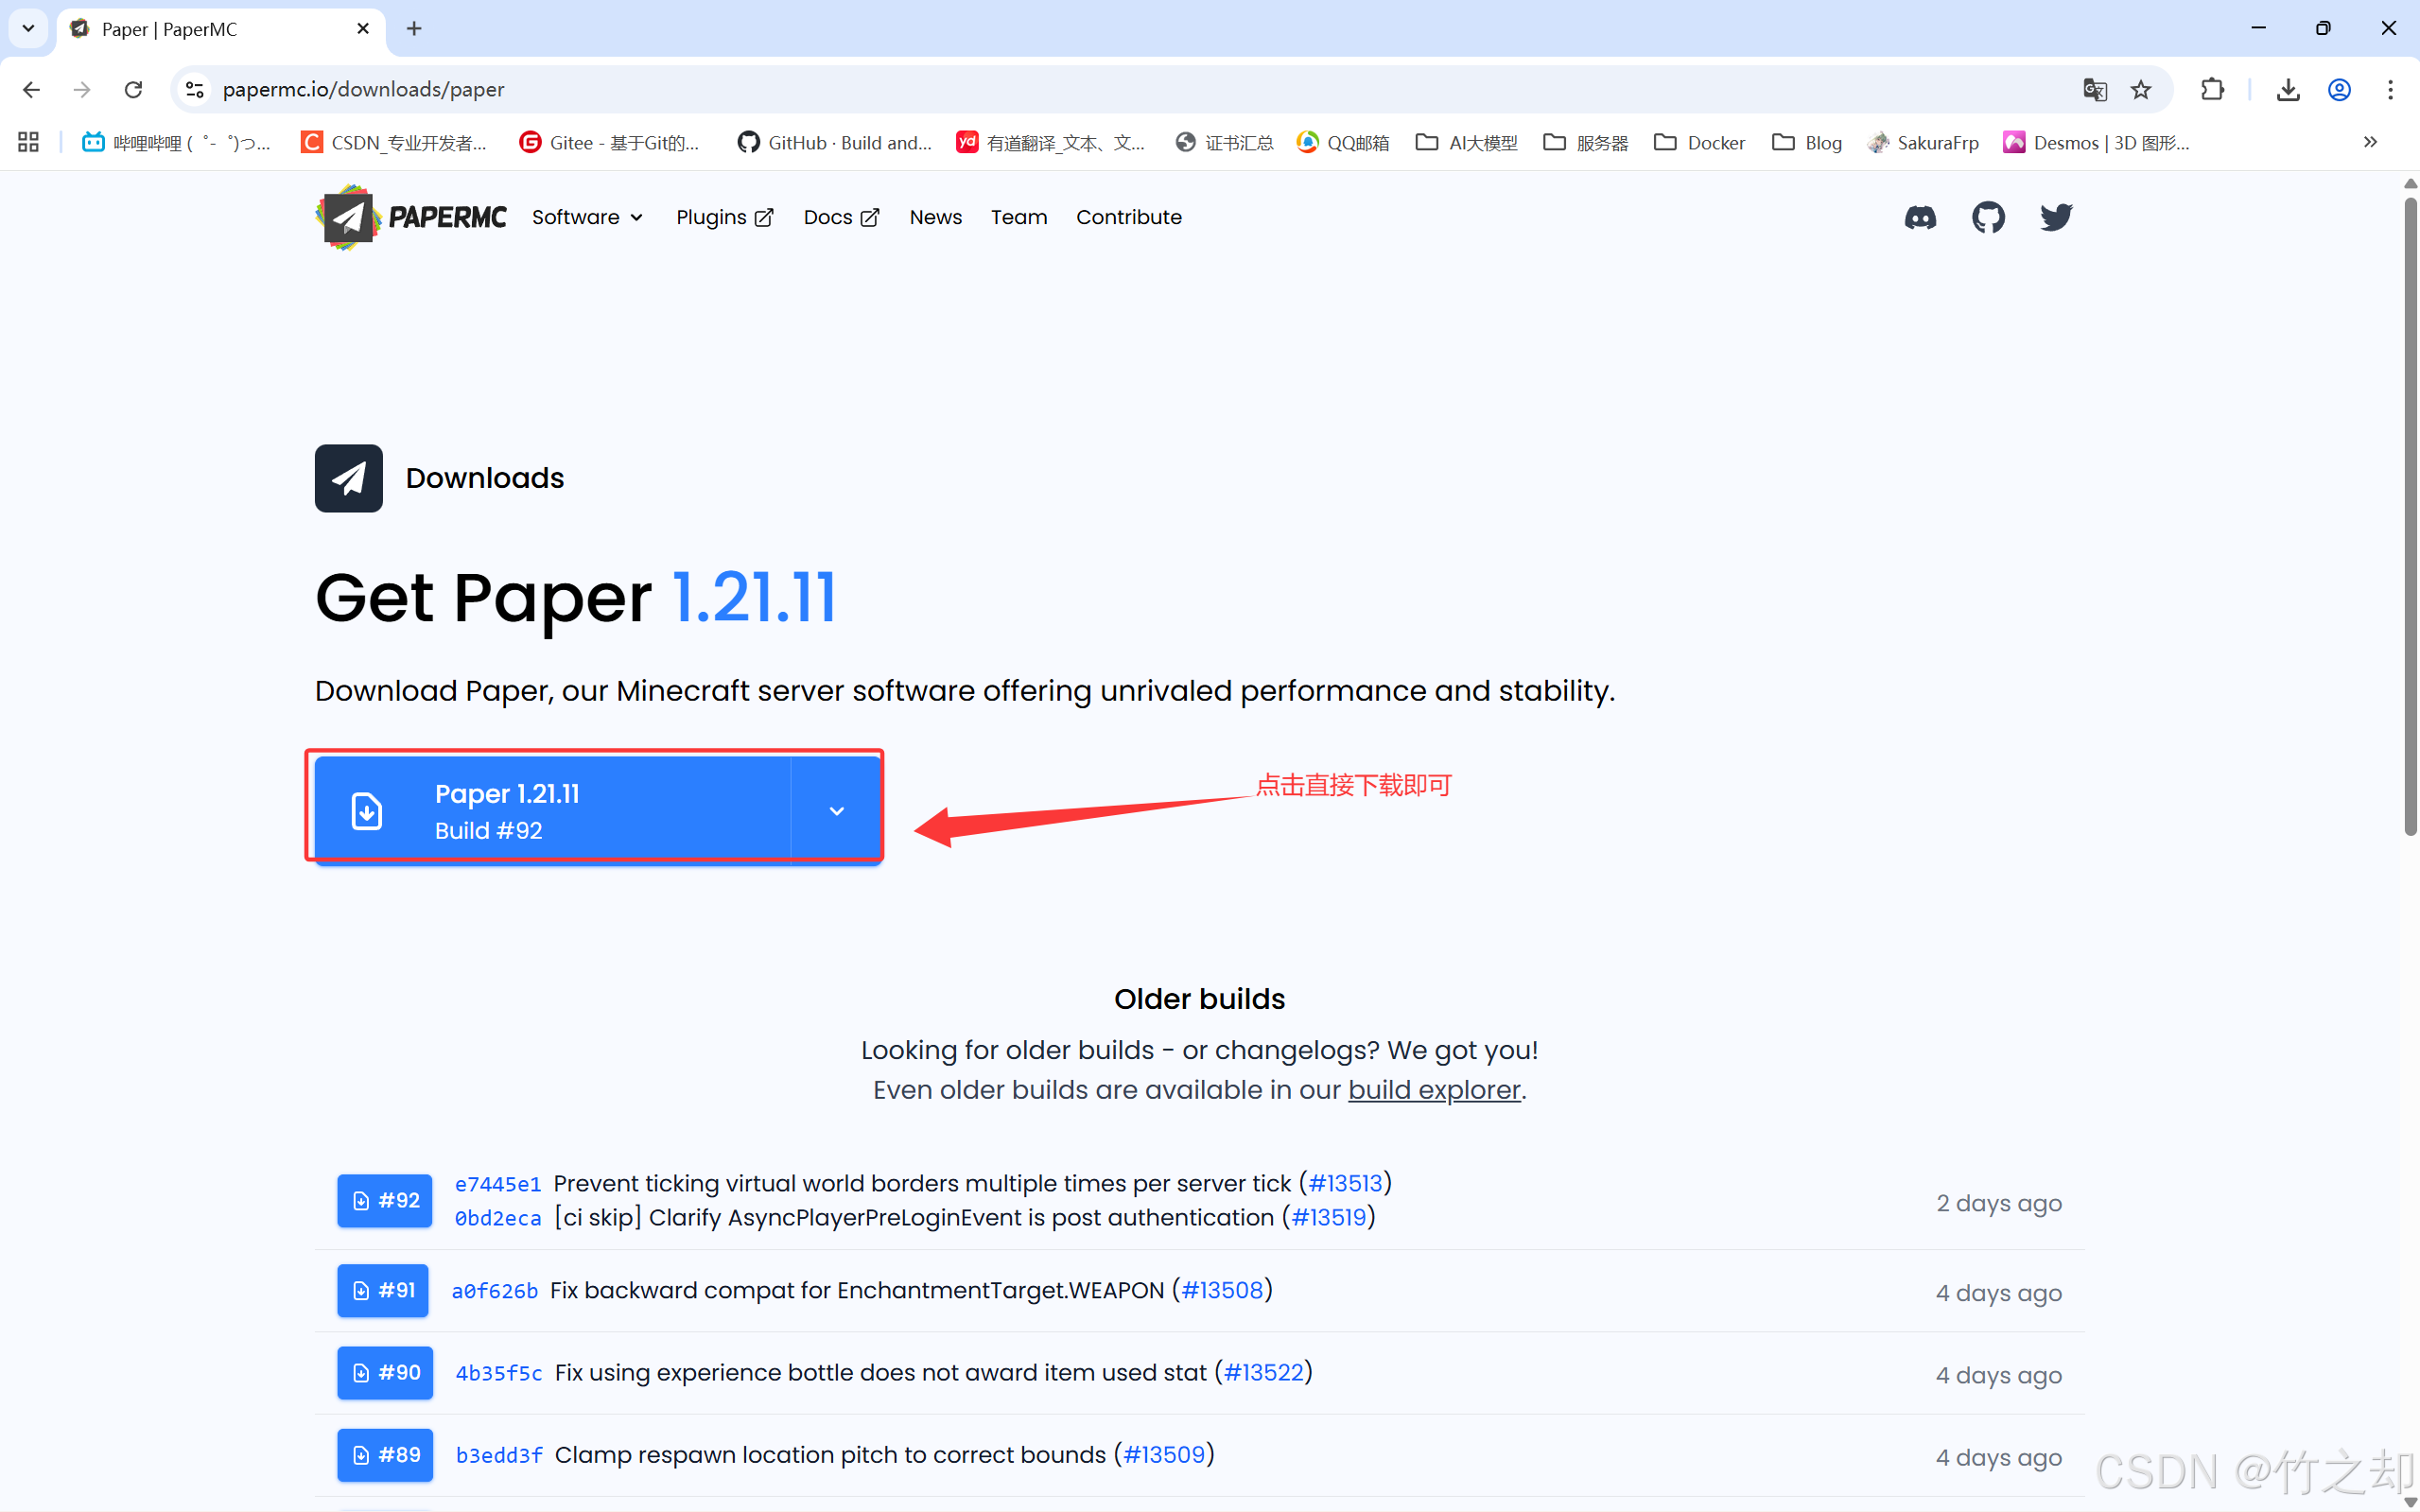
Task: Show hidden bookmarks overflow chevron
Action: 2370,142
